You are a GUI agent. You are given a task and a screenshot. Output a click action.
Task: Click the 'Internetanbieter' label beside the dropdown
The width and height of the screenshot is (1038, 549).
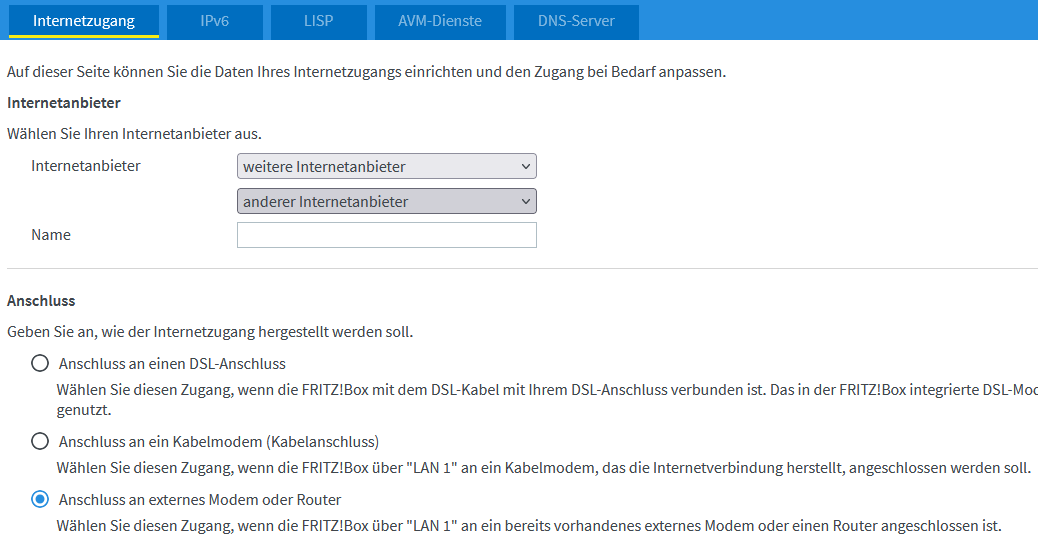click(x=86, y=166)
